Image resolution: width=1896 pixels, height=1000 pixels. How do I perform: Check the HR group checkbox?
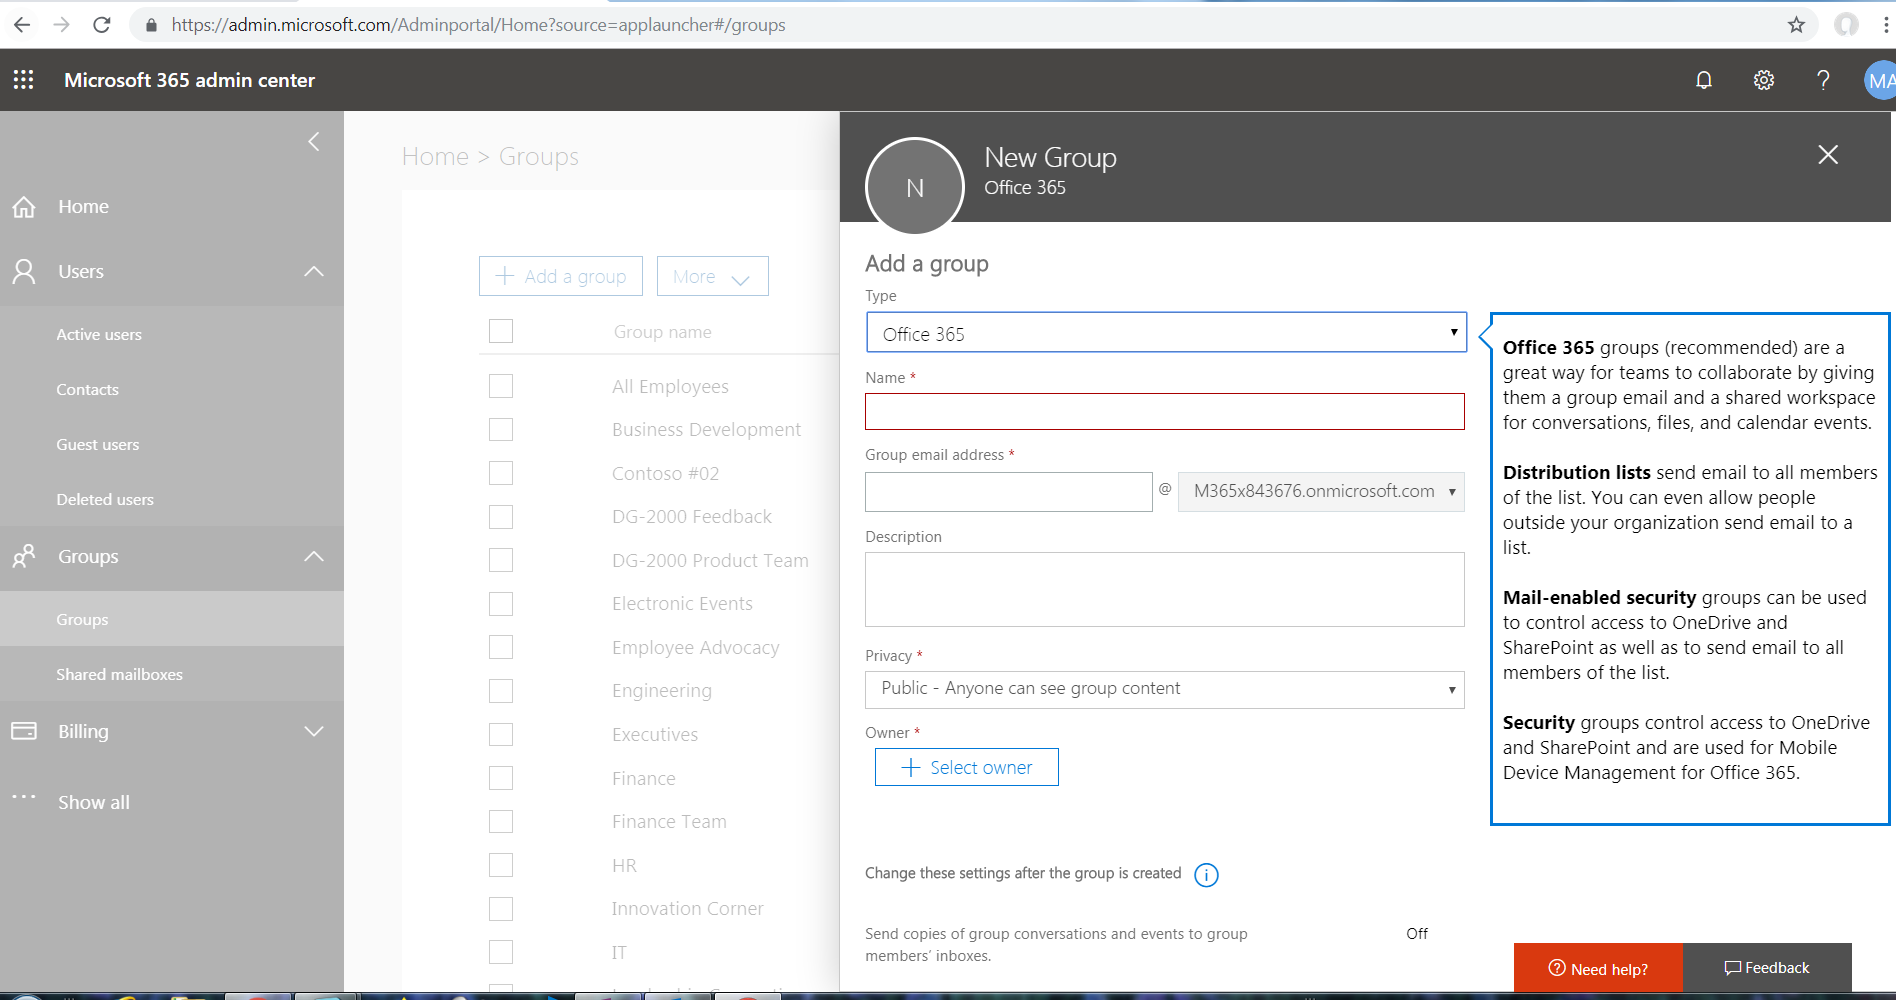pos(501,865)
